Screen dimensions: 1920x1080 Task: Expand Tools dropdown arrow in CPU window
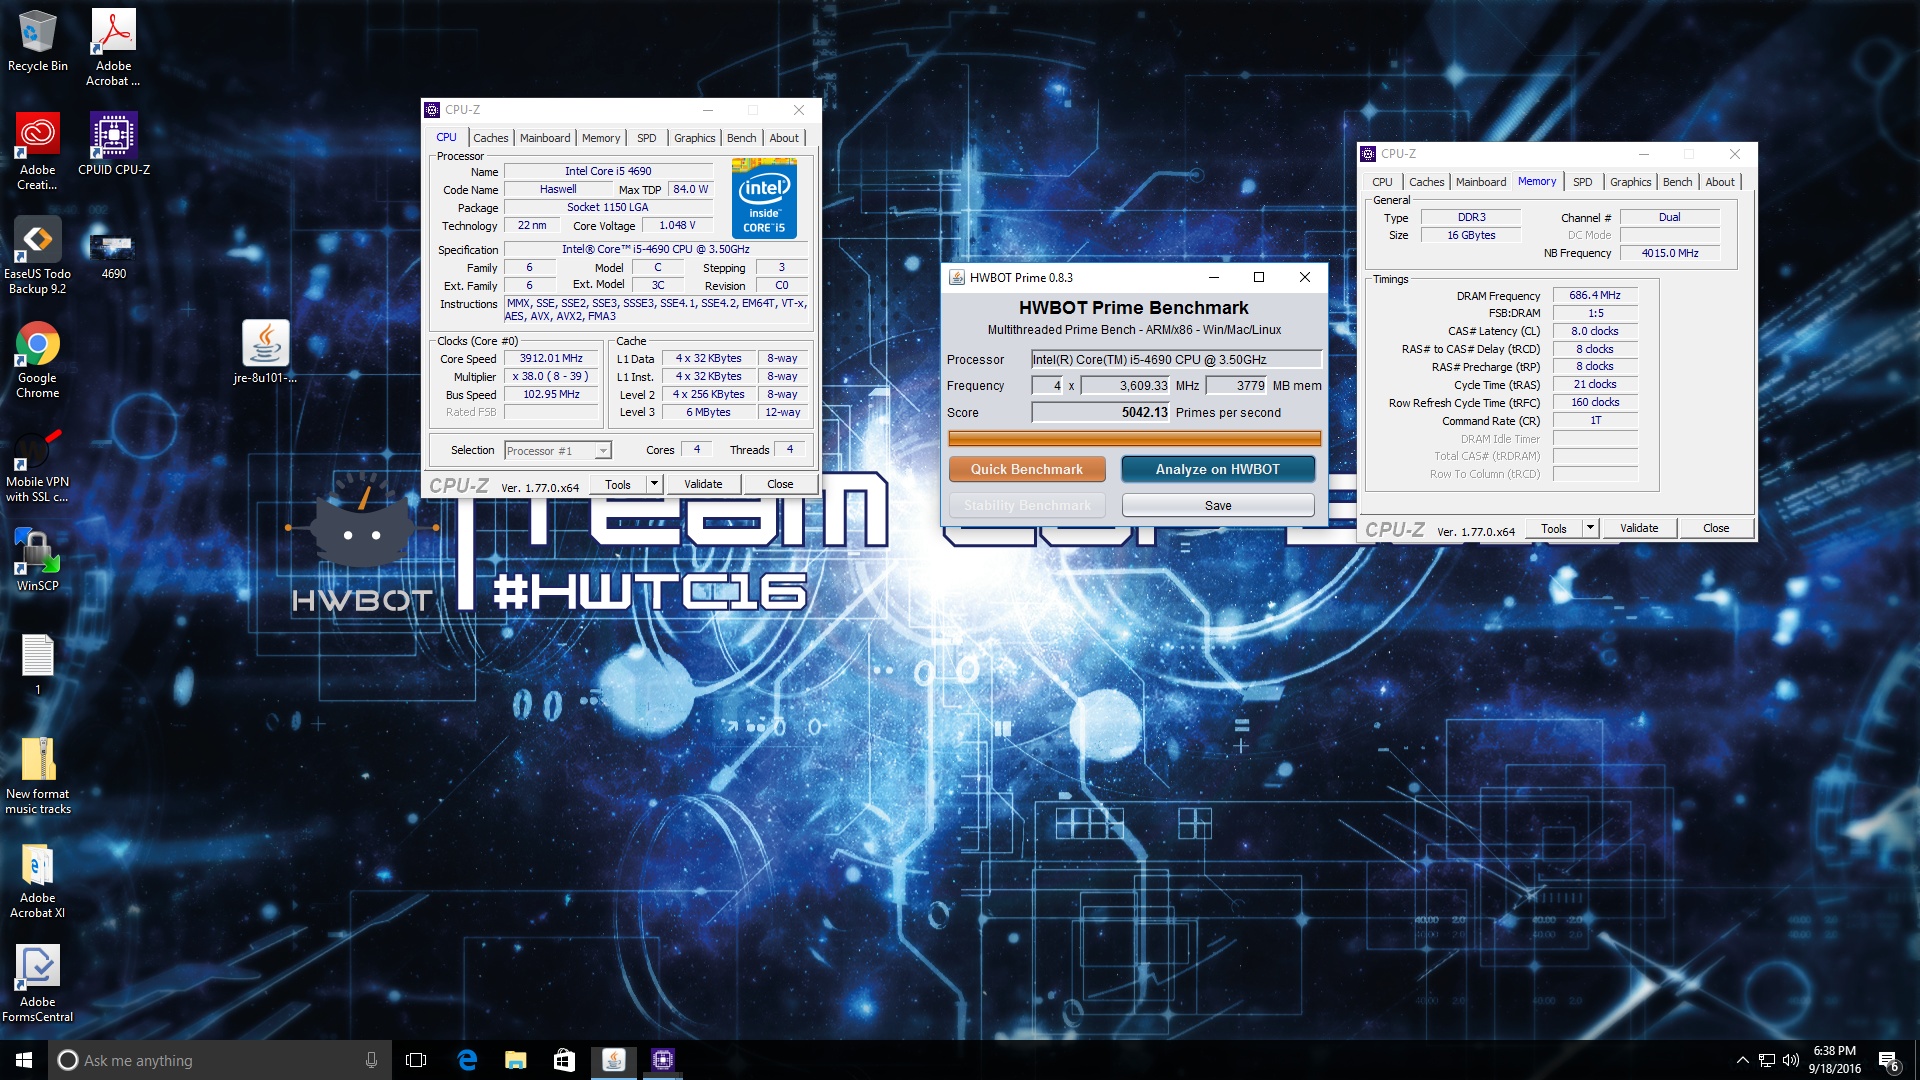654,484
